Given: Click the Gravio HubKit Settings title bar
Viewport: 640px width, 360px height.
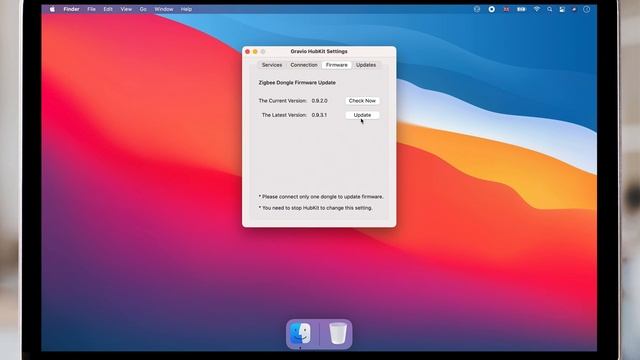Looking at the screenshot, I should 319,51.
